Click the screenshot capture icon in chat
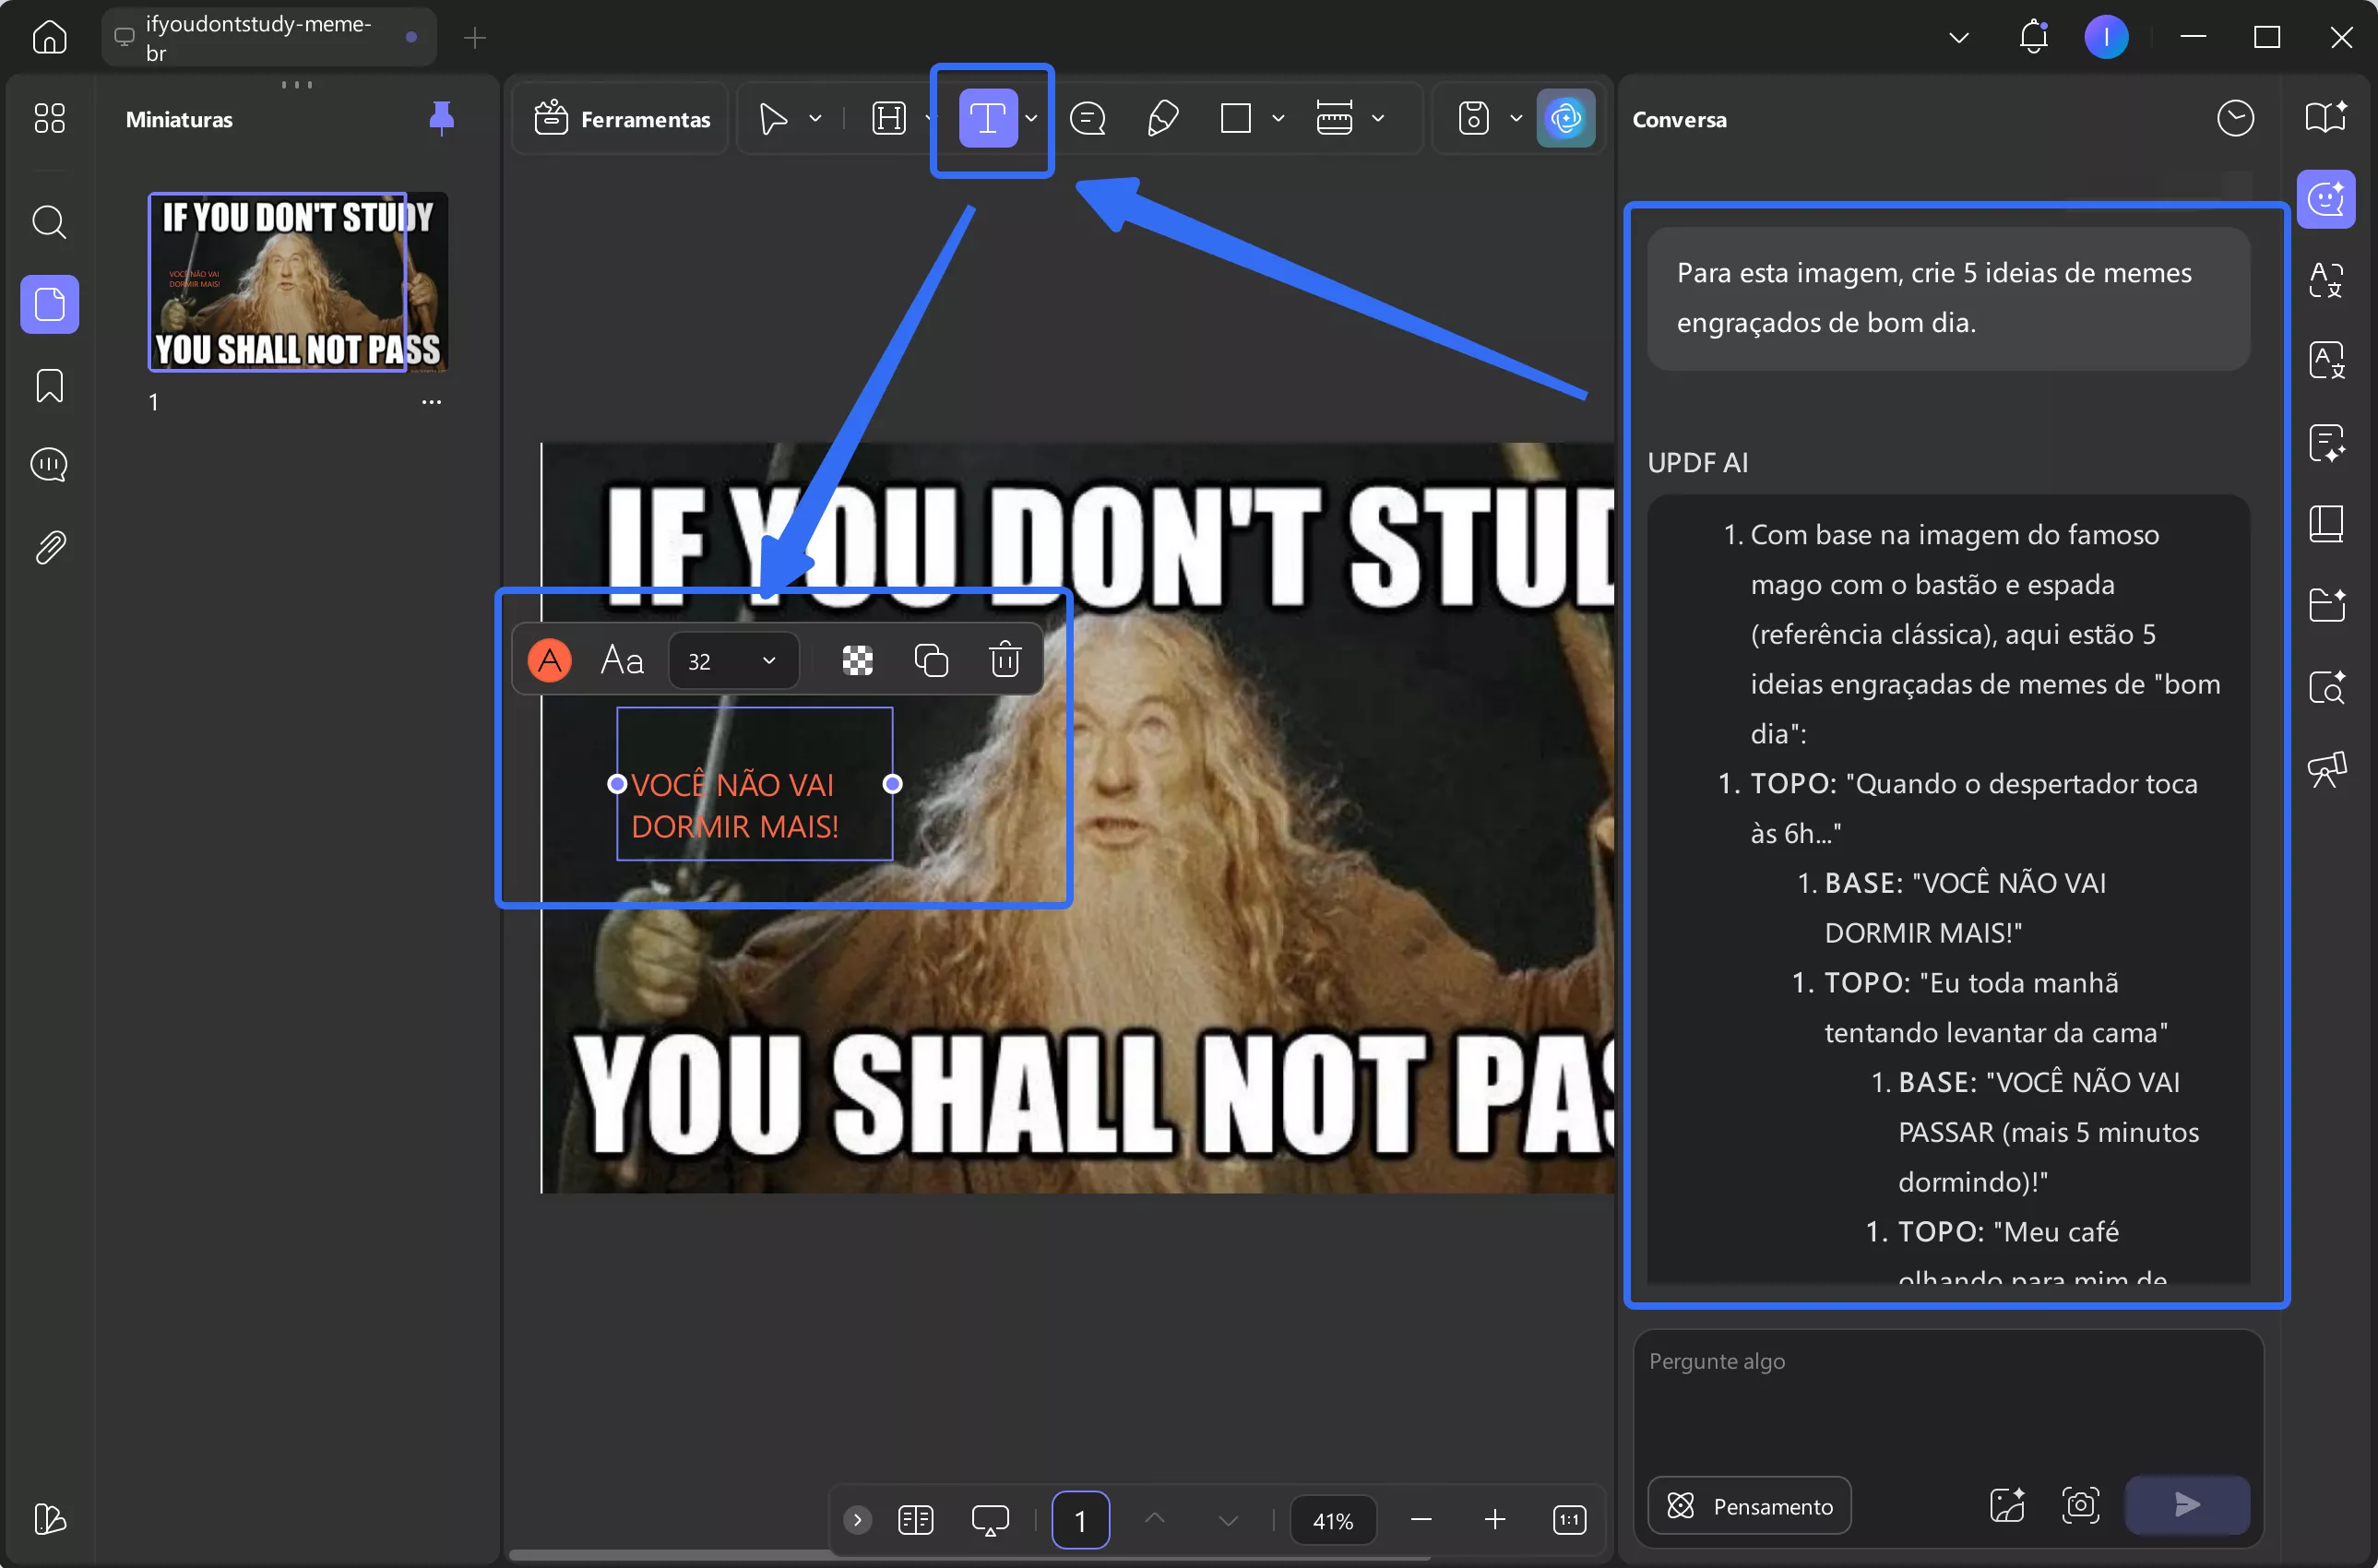The width and height of the screenshot is (2378, 1568). tap(2080, 1505)
